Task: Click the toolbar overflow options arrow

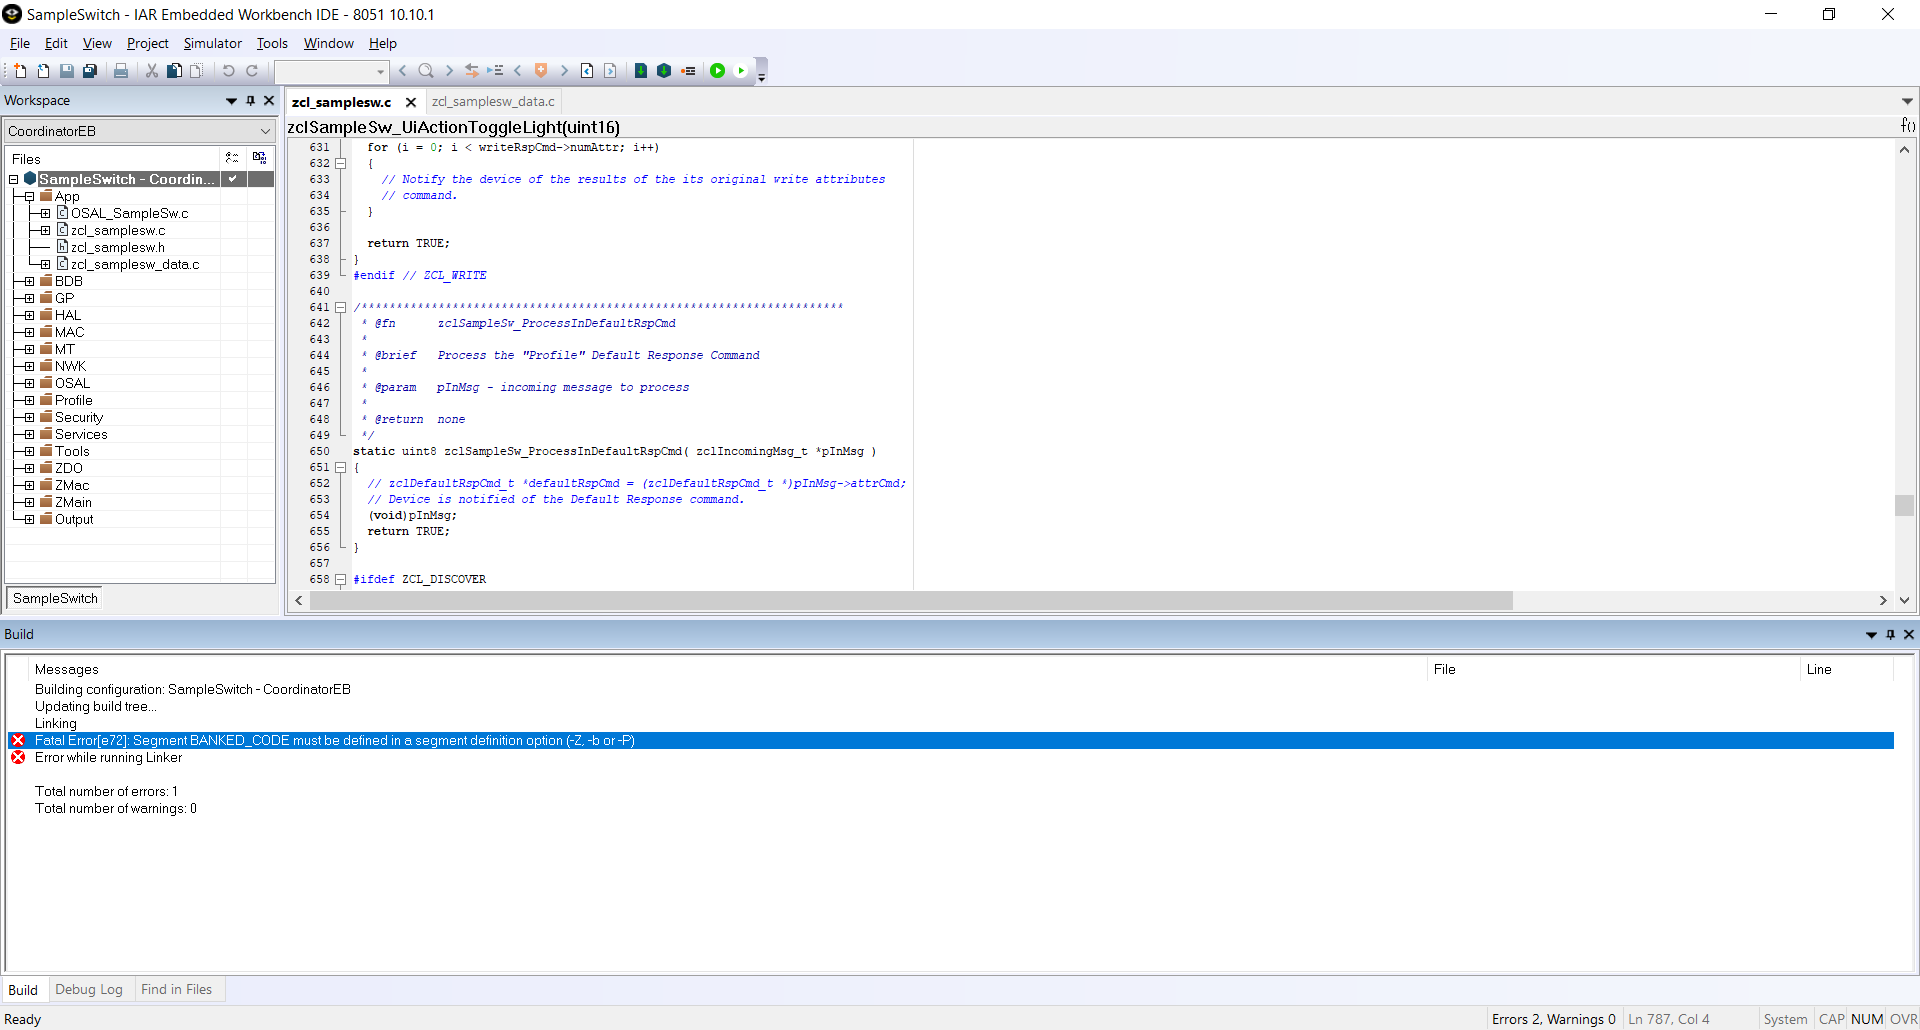Action: point(762,77)
